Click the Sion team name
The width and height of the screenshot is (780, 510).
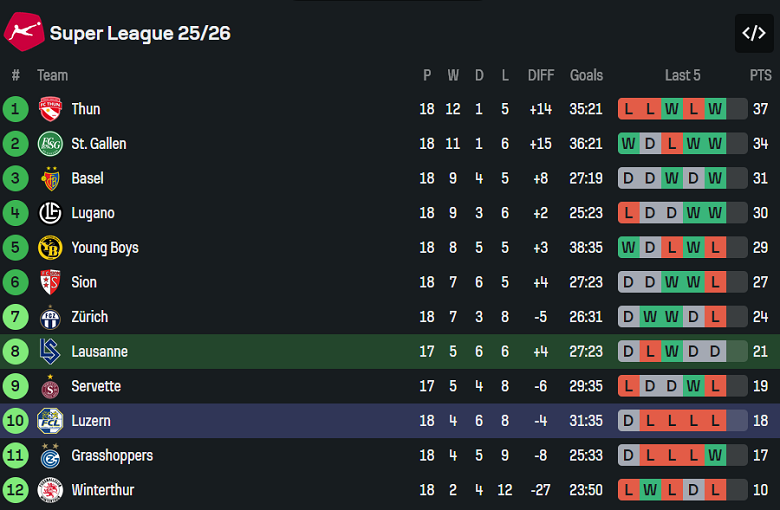pyautogui.click(x=84, y=282)
